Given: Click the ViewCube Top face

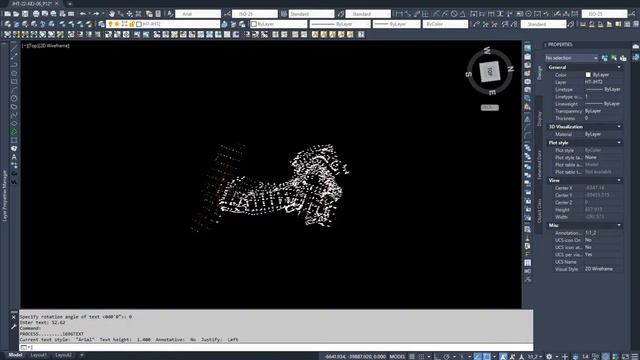Looking at the screenshot, I should (x=489, y=72).
